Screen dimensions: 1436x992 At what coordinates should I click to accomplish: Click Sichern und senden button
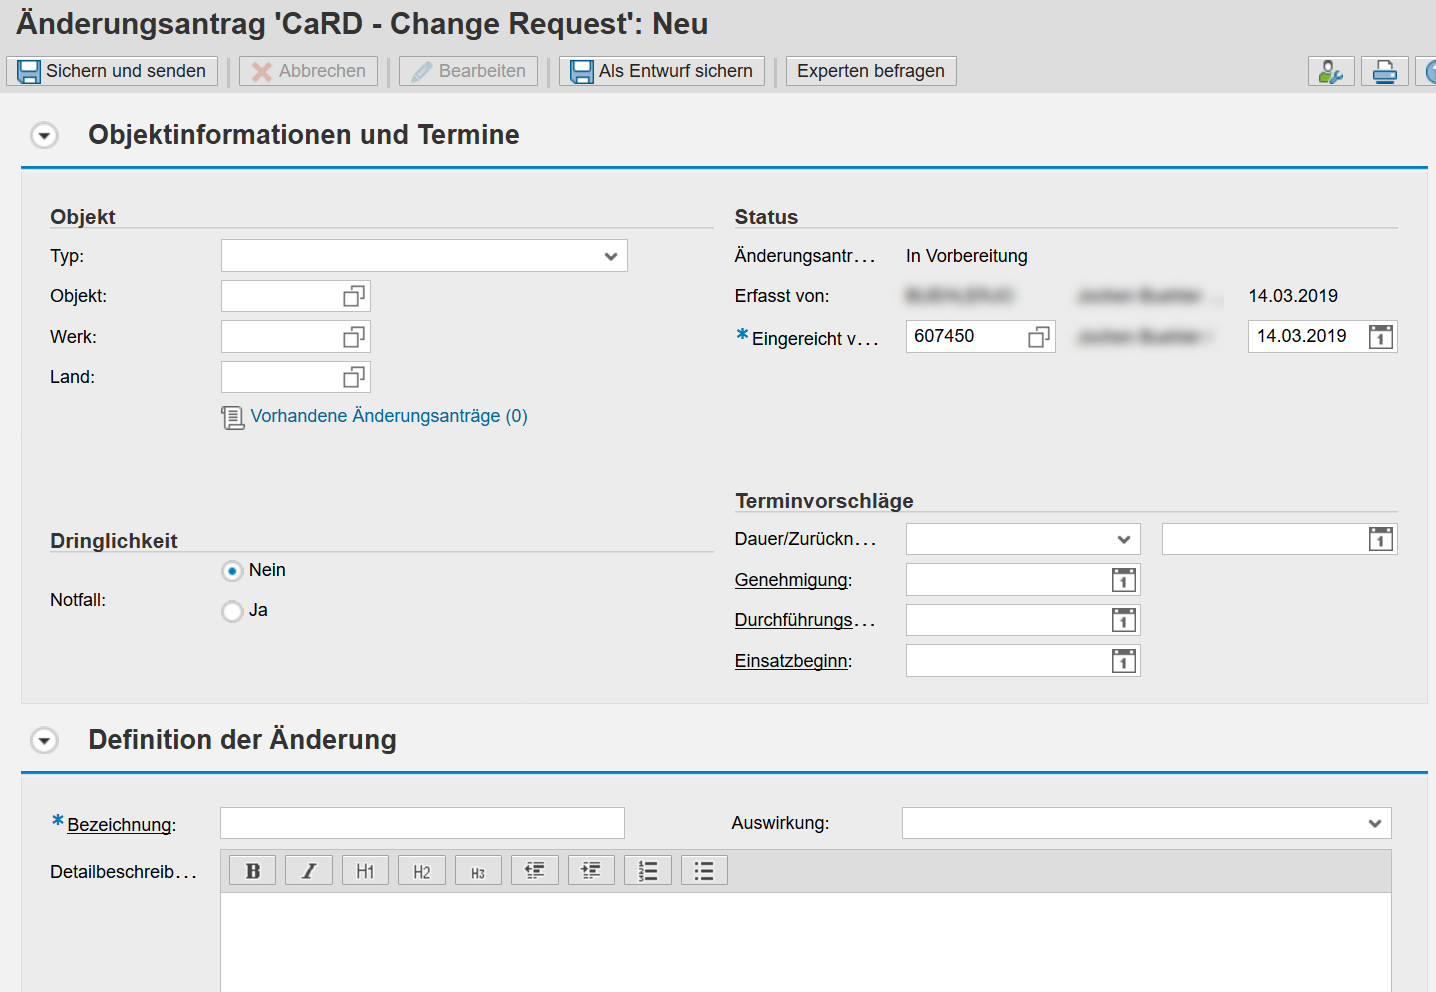(x=112, y=71)
